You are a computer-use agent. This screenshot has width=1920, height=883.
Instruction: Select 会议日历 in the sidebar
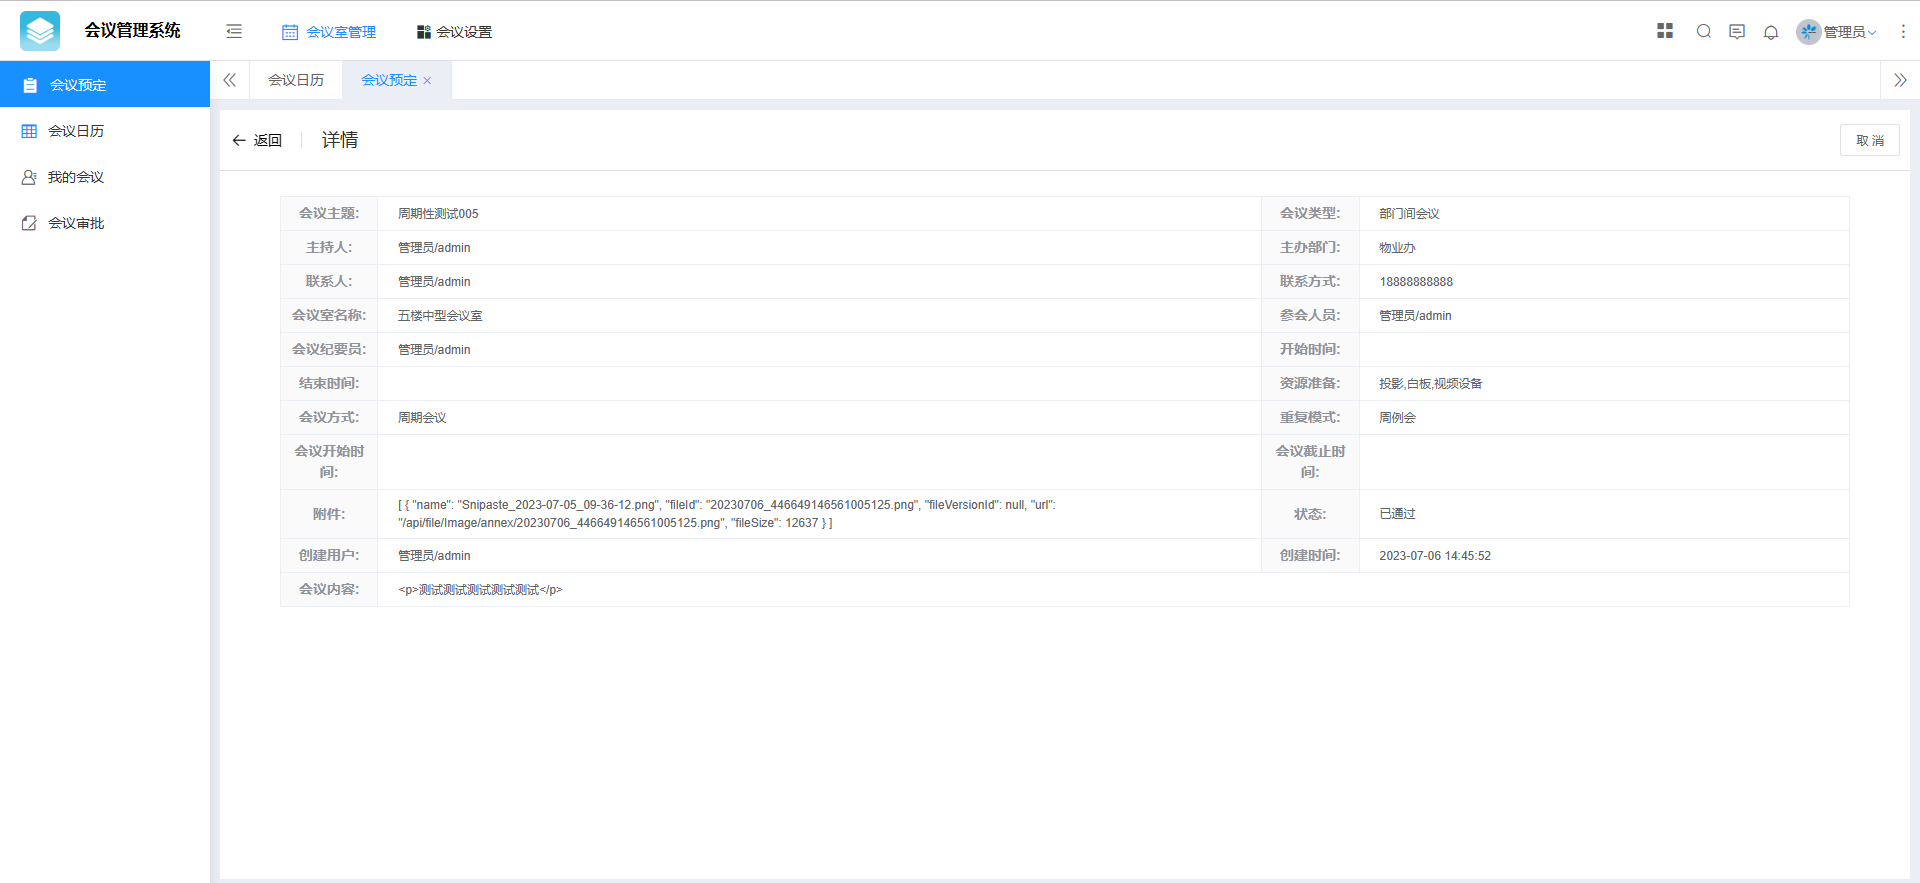pyautogui.click(x=76, y=131)
